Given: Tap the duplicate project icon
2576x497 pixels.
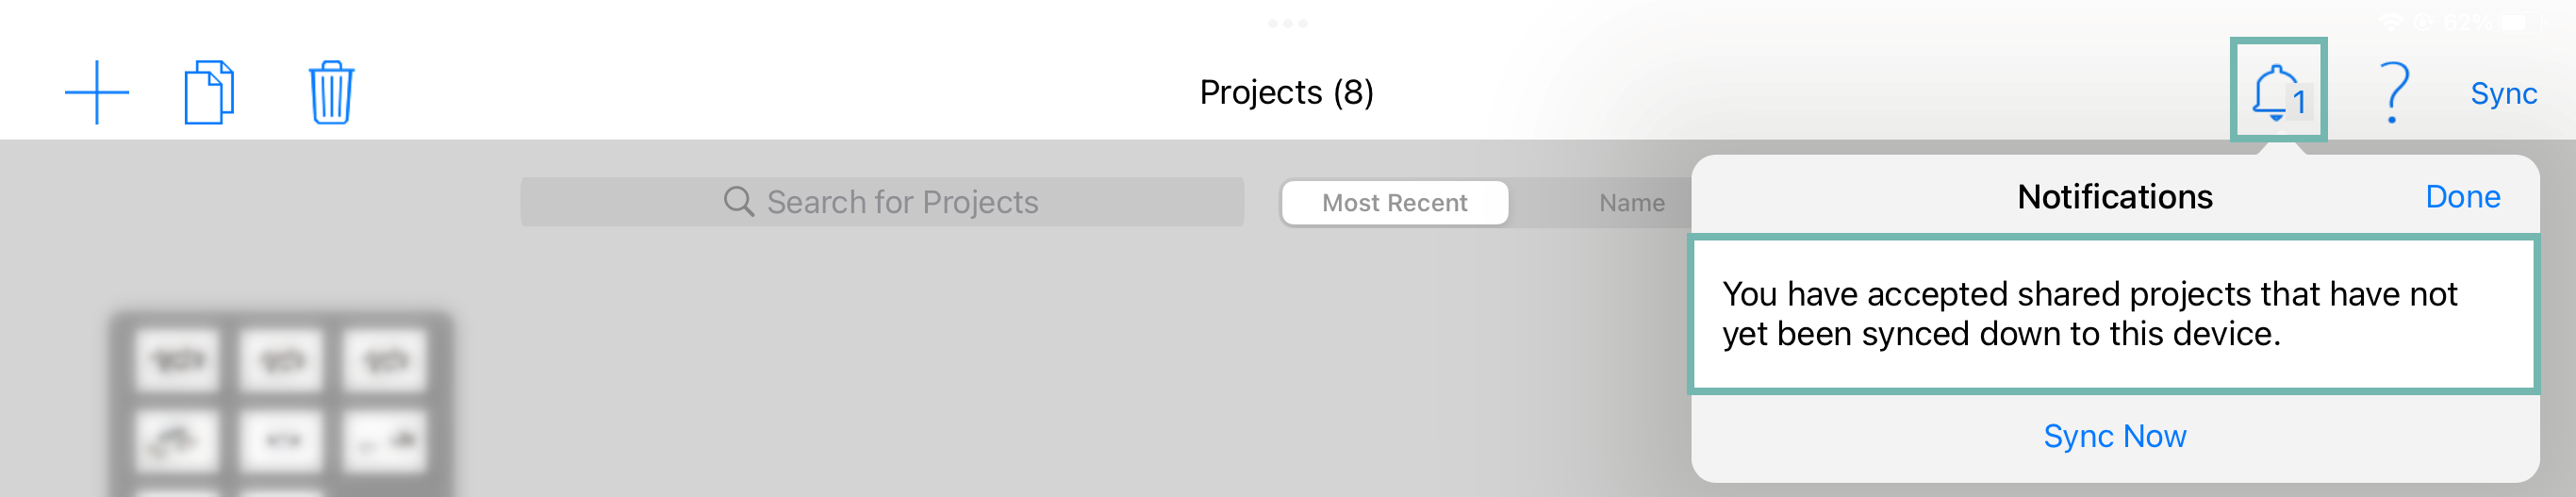Looking at the screenshot, I should tap(209, 92).
